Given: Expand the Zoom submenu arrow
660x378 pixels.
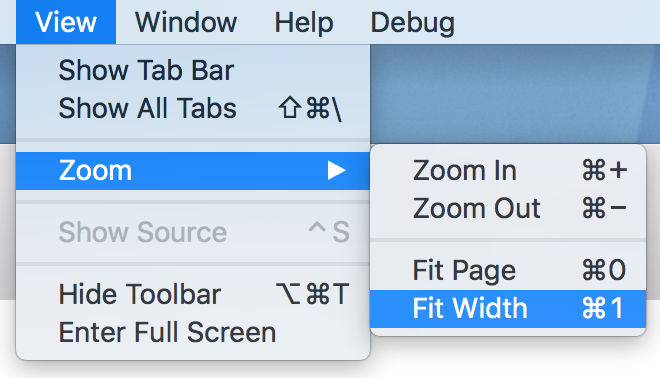Looking at the screenshot, I should [336, 170].
